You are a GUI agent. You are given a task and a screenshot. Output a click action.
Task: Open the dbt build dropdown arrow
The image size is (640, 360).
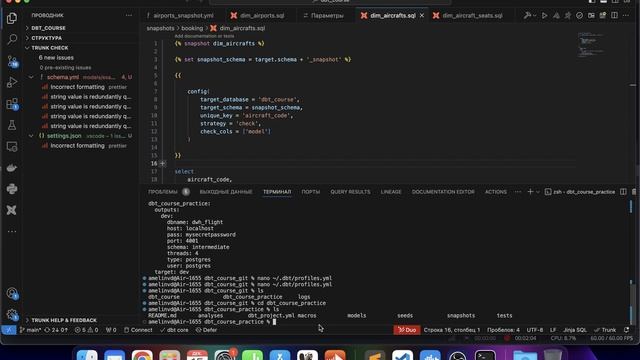[535, 16]
